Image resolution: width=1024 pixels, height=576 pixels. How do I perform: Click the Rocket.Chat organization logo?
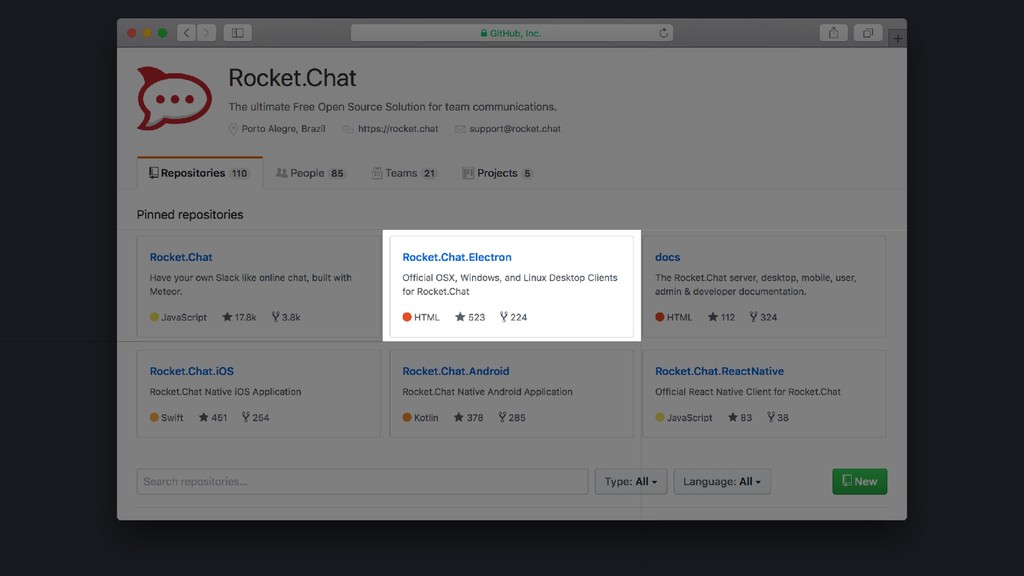pos(174,99)
